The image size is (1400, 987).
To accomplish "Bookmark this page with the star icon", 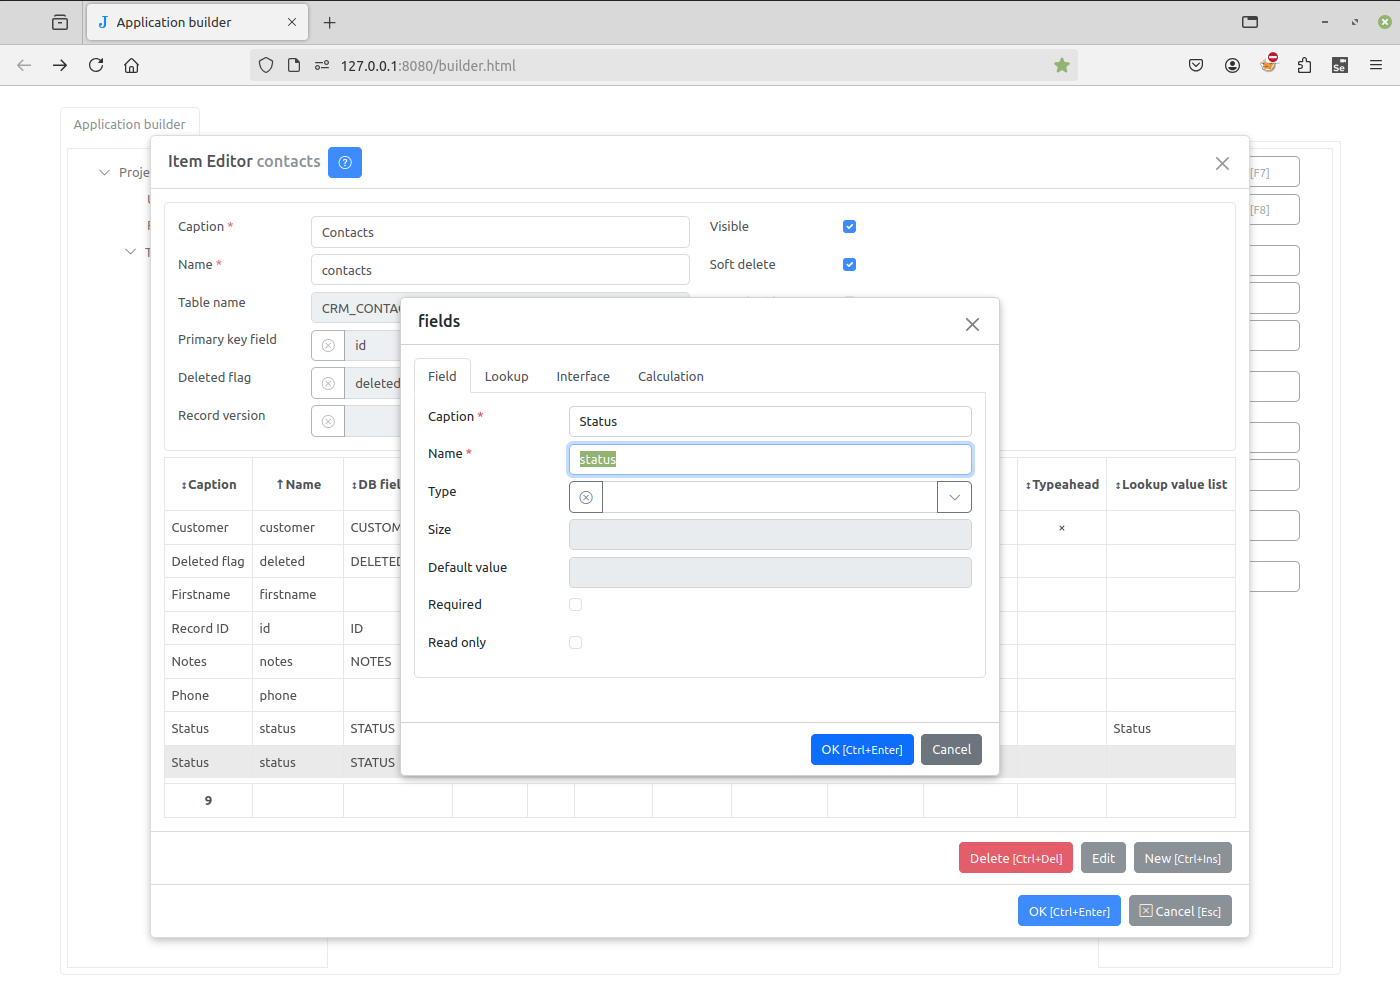I will (x=1062, y=66).
